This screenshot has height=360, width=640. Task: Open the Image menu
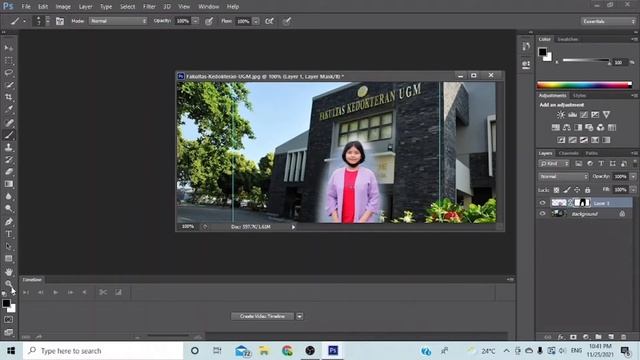pos(63,7)
